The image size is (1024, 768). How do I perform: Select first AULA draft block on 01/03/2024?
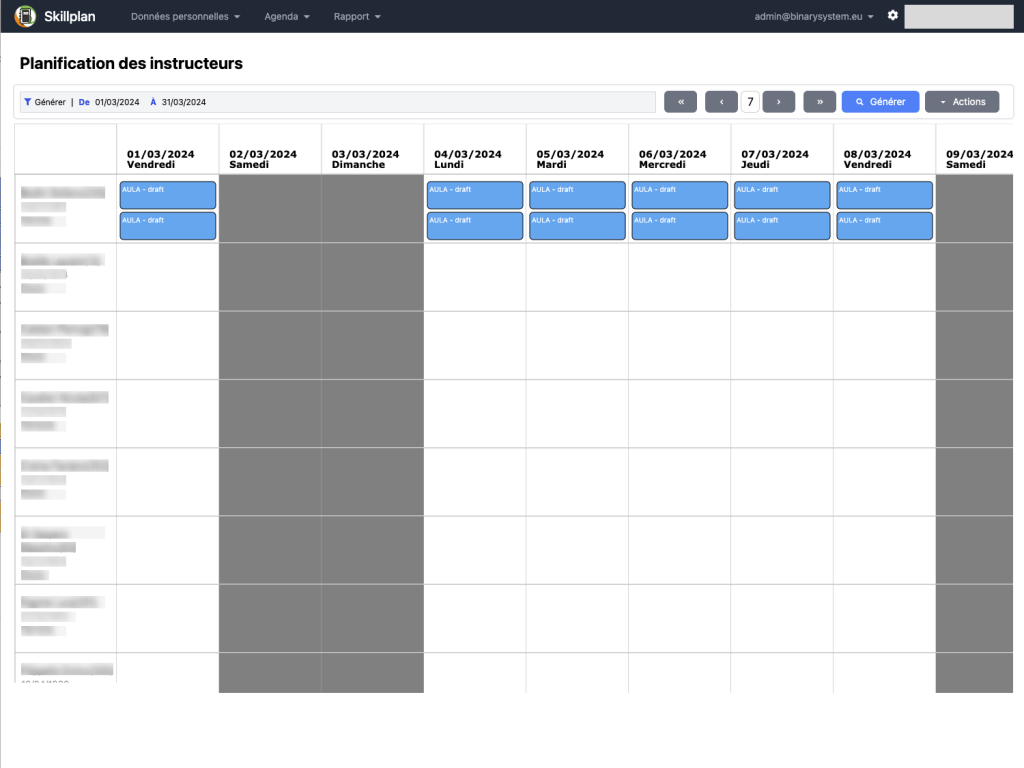pyautogui.click(x=167, y=195)
